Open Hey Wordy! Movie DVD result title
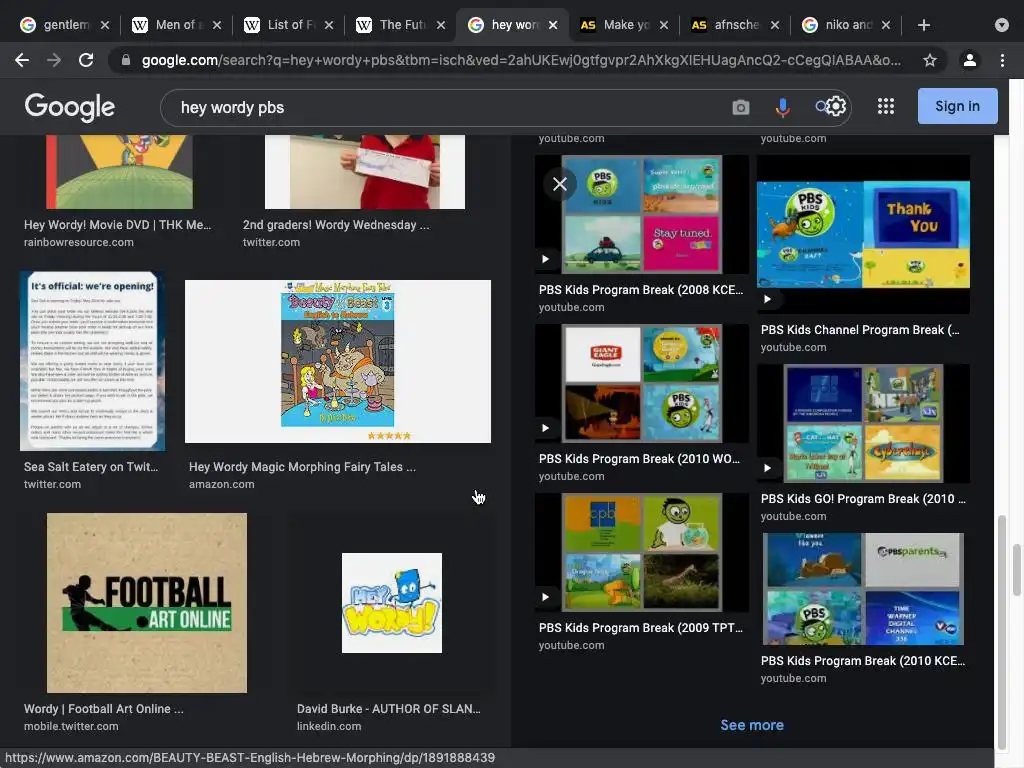The image size is (1024, 768). point(118,225)
